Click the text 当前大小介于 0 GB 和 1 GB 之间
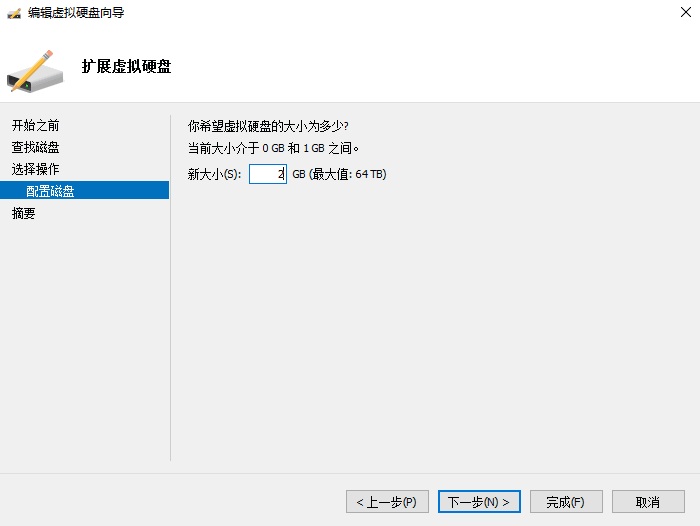The height and width of the screenshot is (526, 700). 273,148
